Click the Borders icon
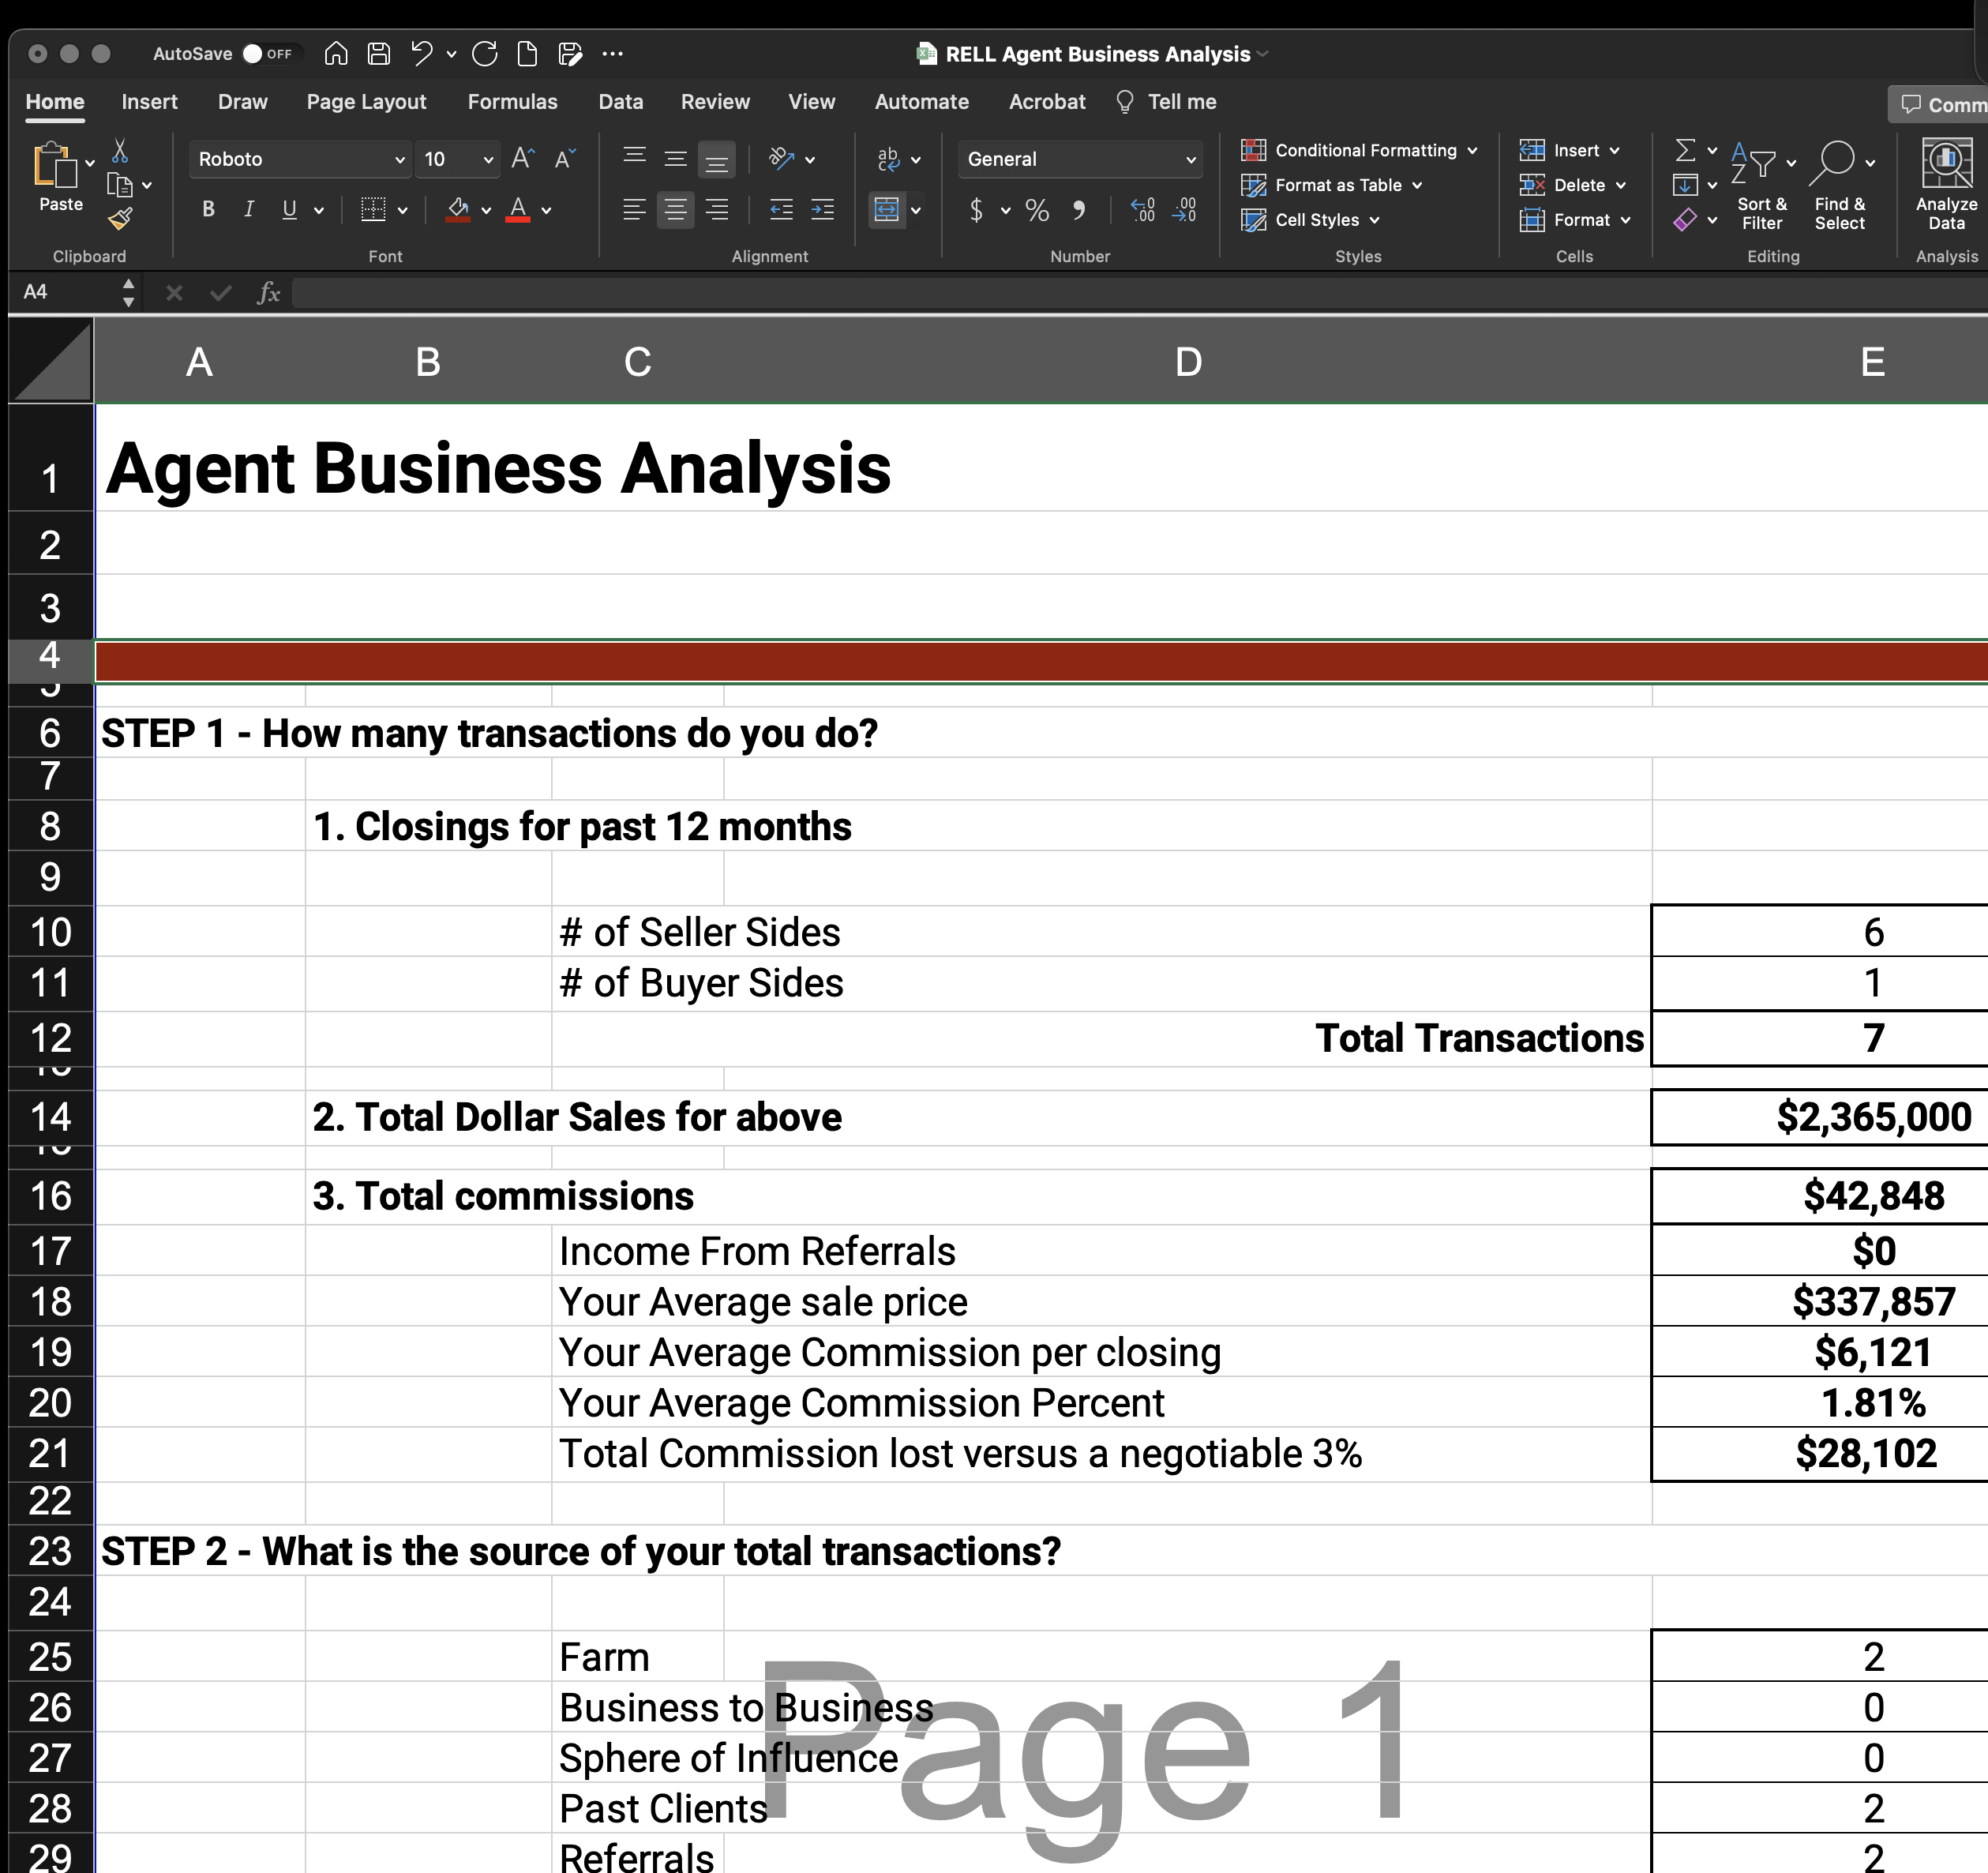 tap(373, 209)
